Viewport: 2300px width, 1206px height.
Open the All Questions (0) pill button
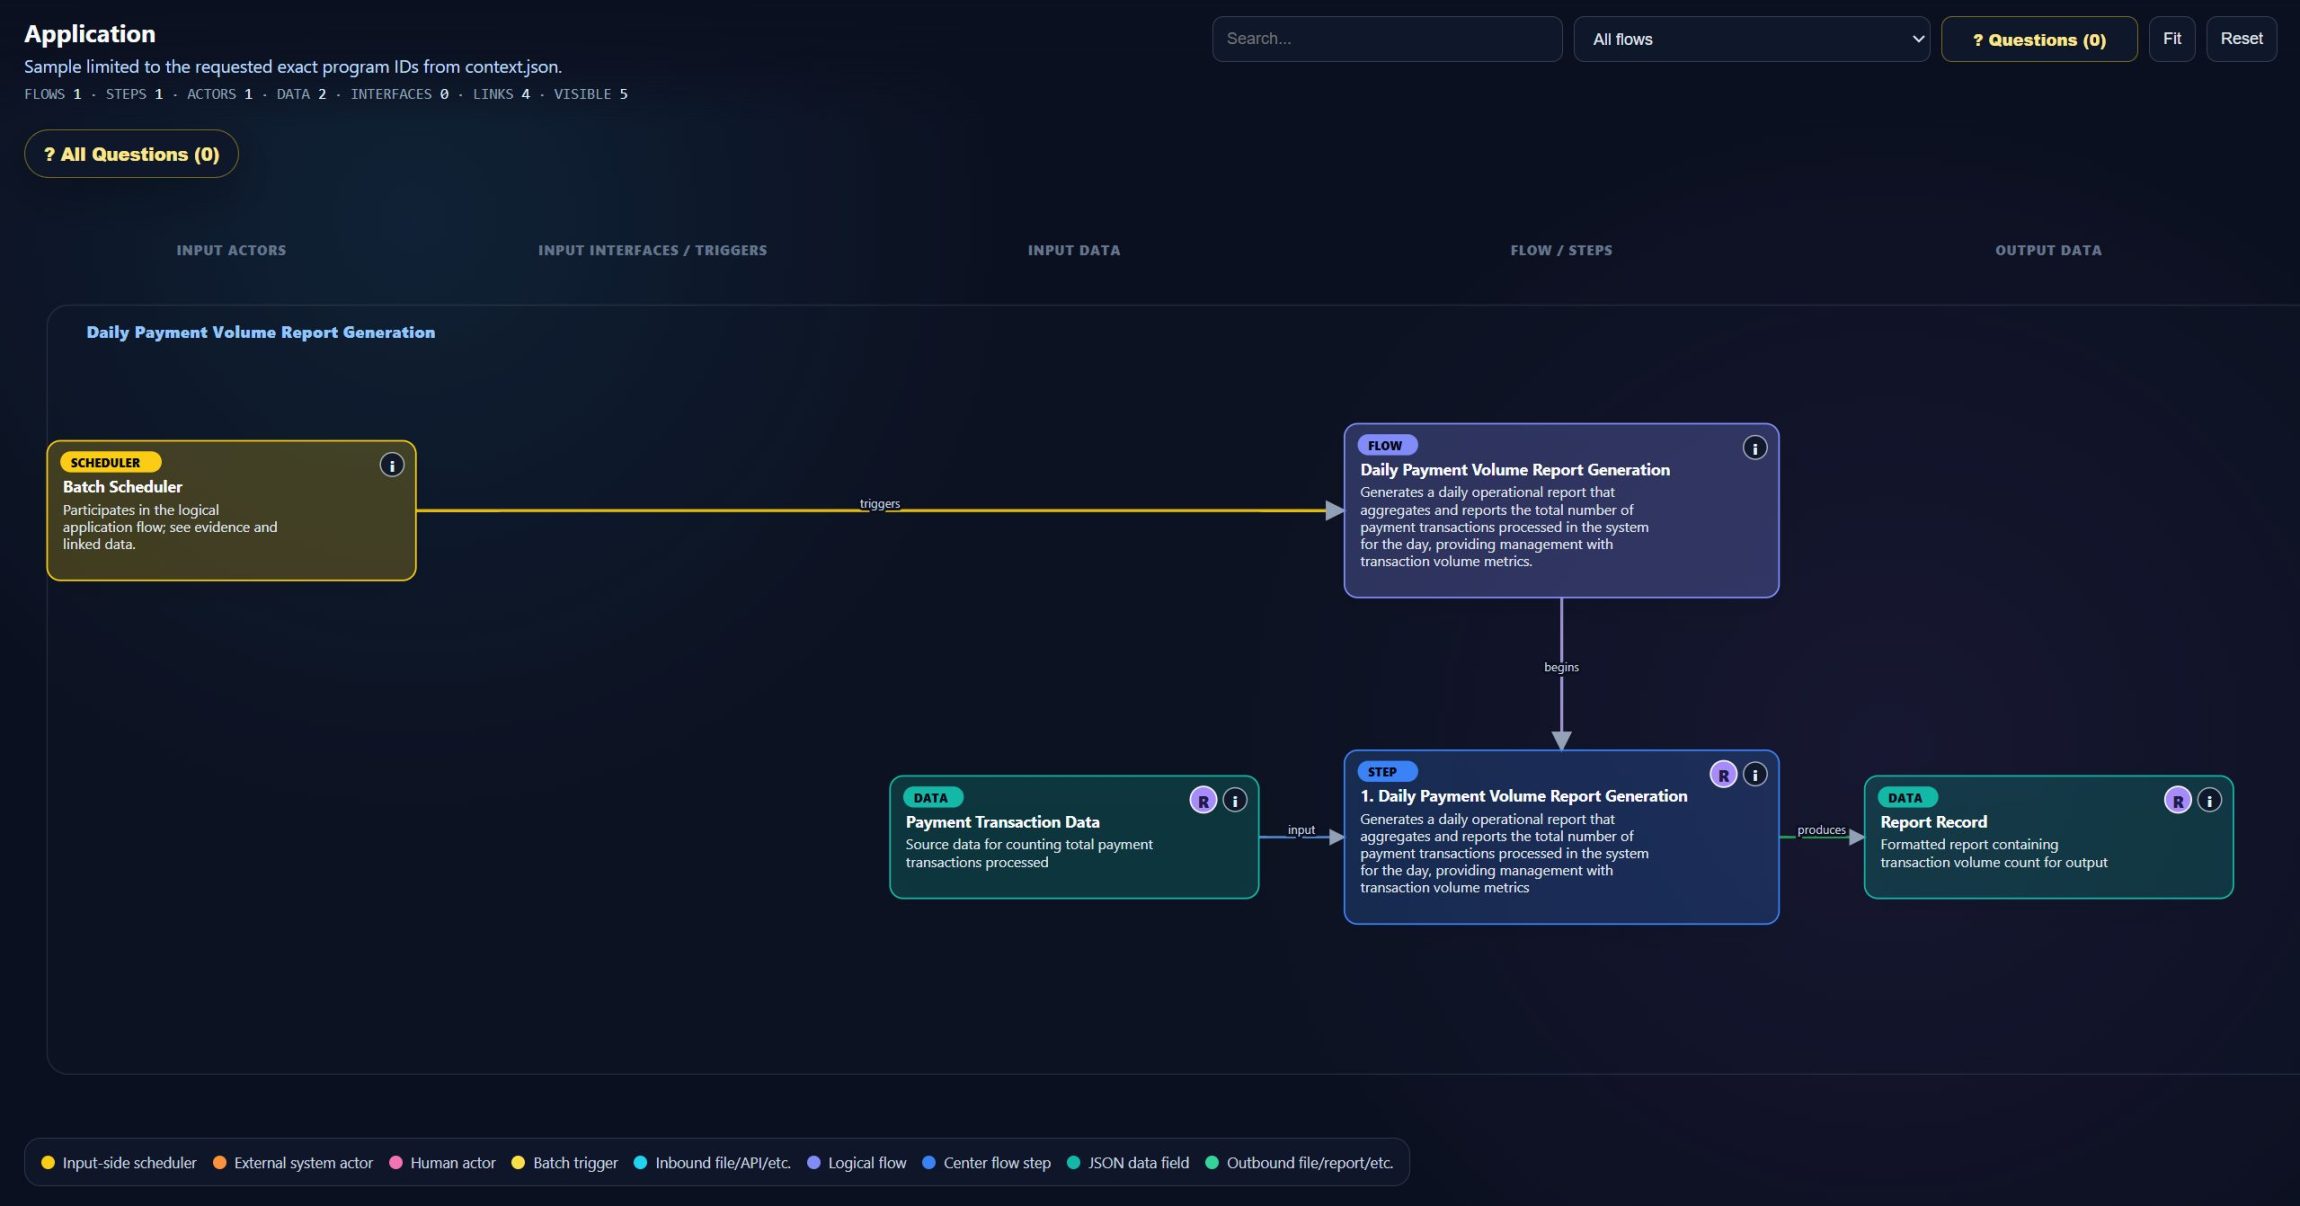click(x=131, y=154)
